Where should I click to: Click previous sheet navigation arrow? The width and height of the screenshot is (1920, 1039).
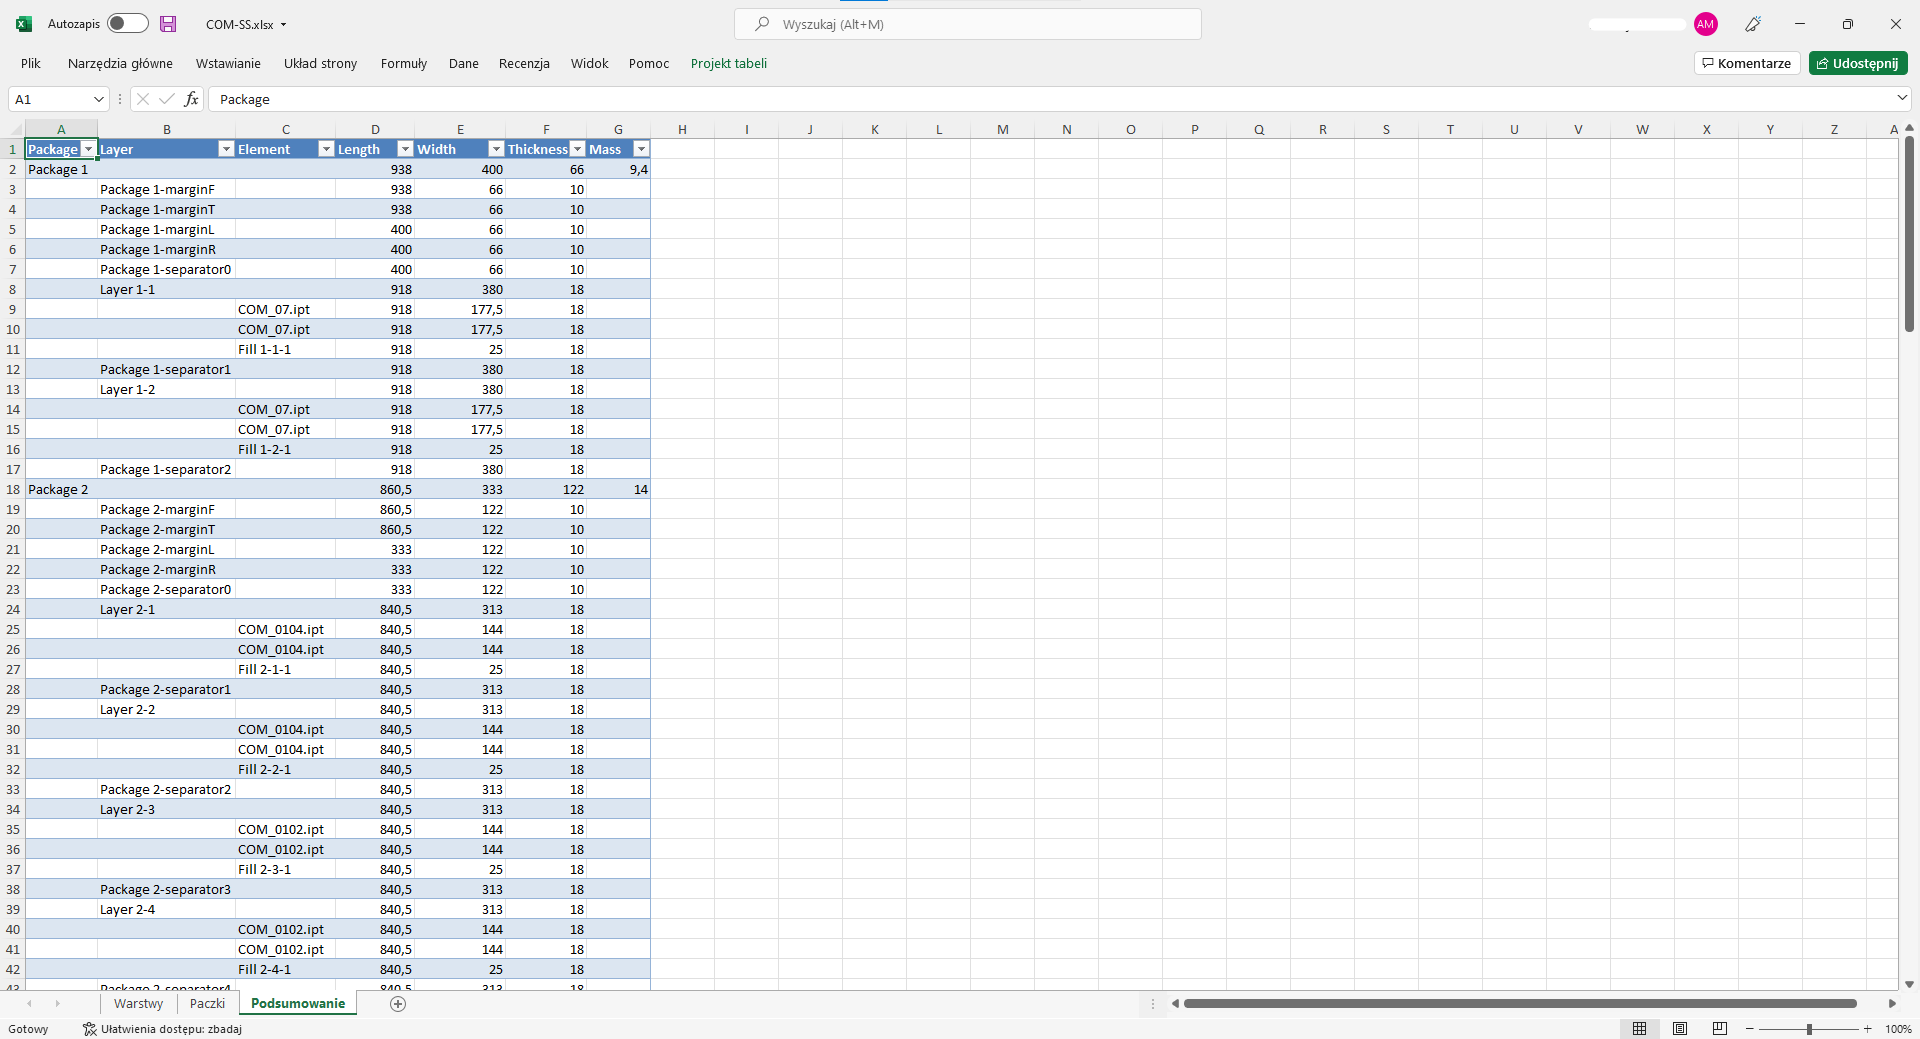[x=30, y=1004]
